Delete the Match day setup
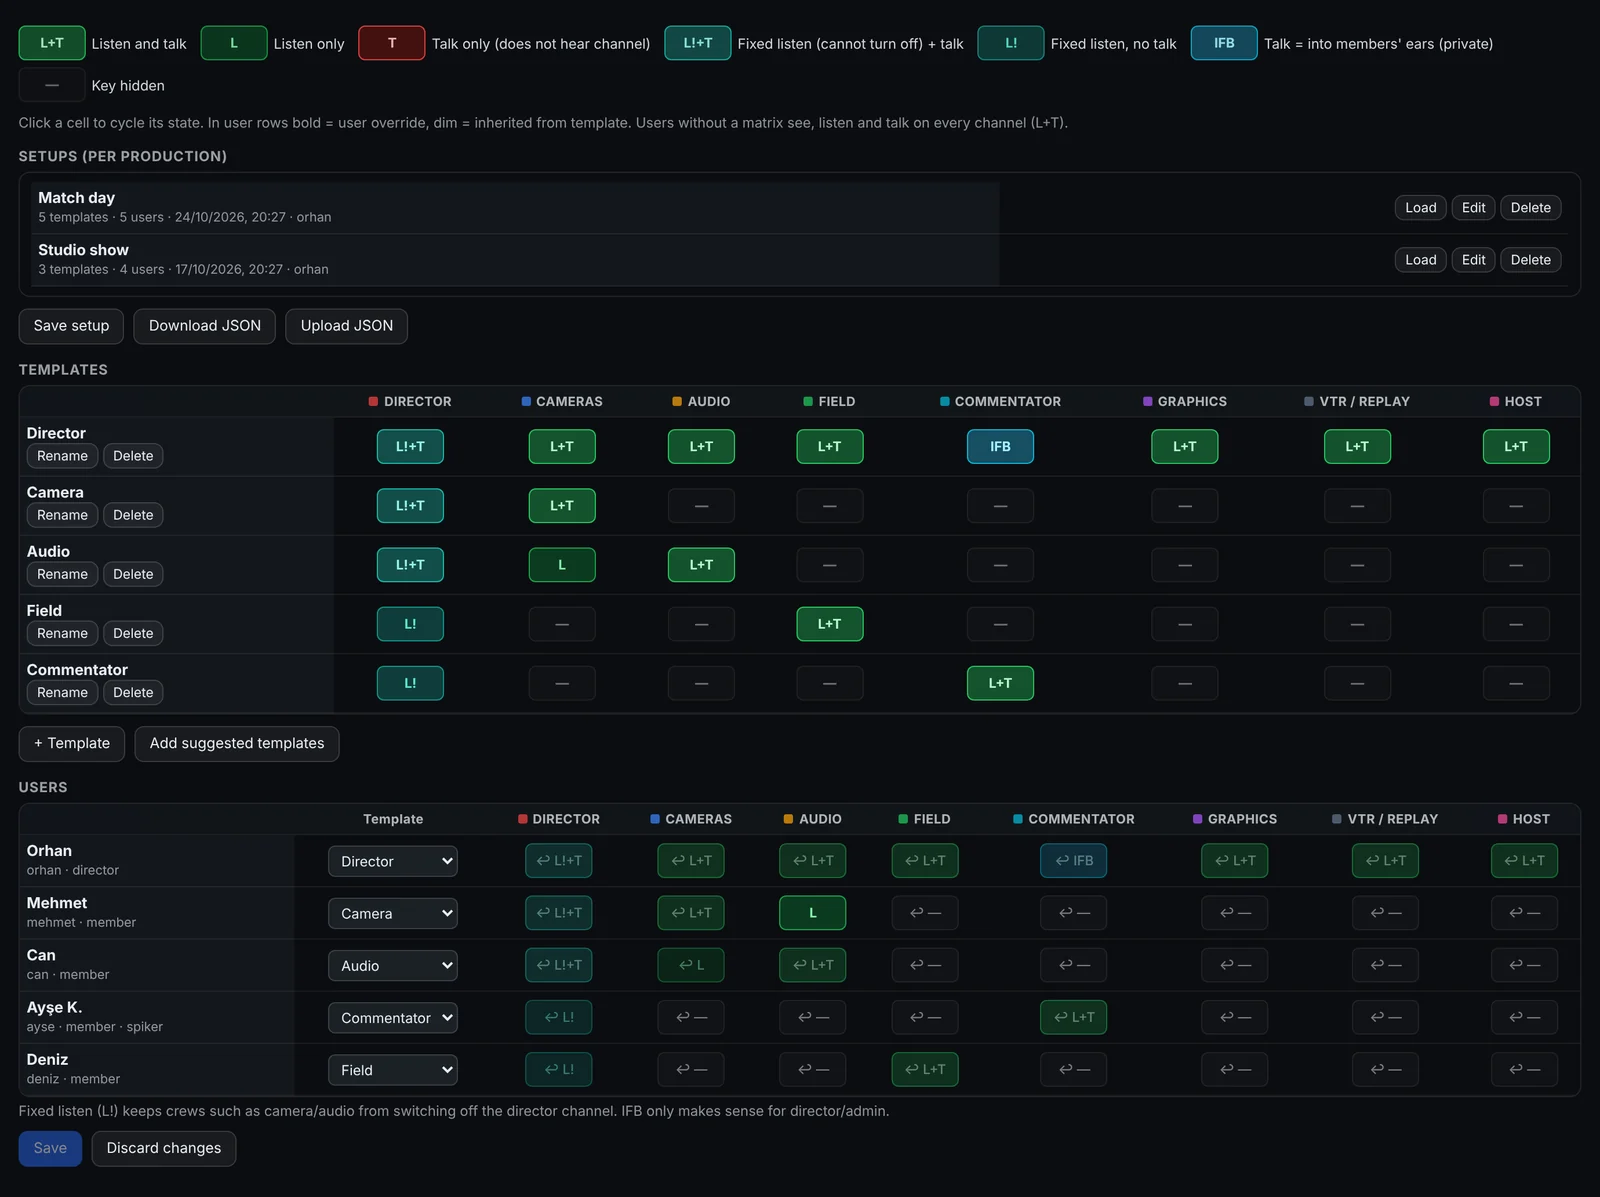This screenshot has width=1600, height=1197. (x=1530, y=208)
